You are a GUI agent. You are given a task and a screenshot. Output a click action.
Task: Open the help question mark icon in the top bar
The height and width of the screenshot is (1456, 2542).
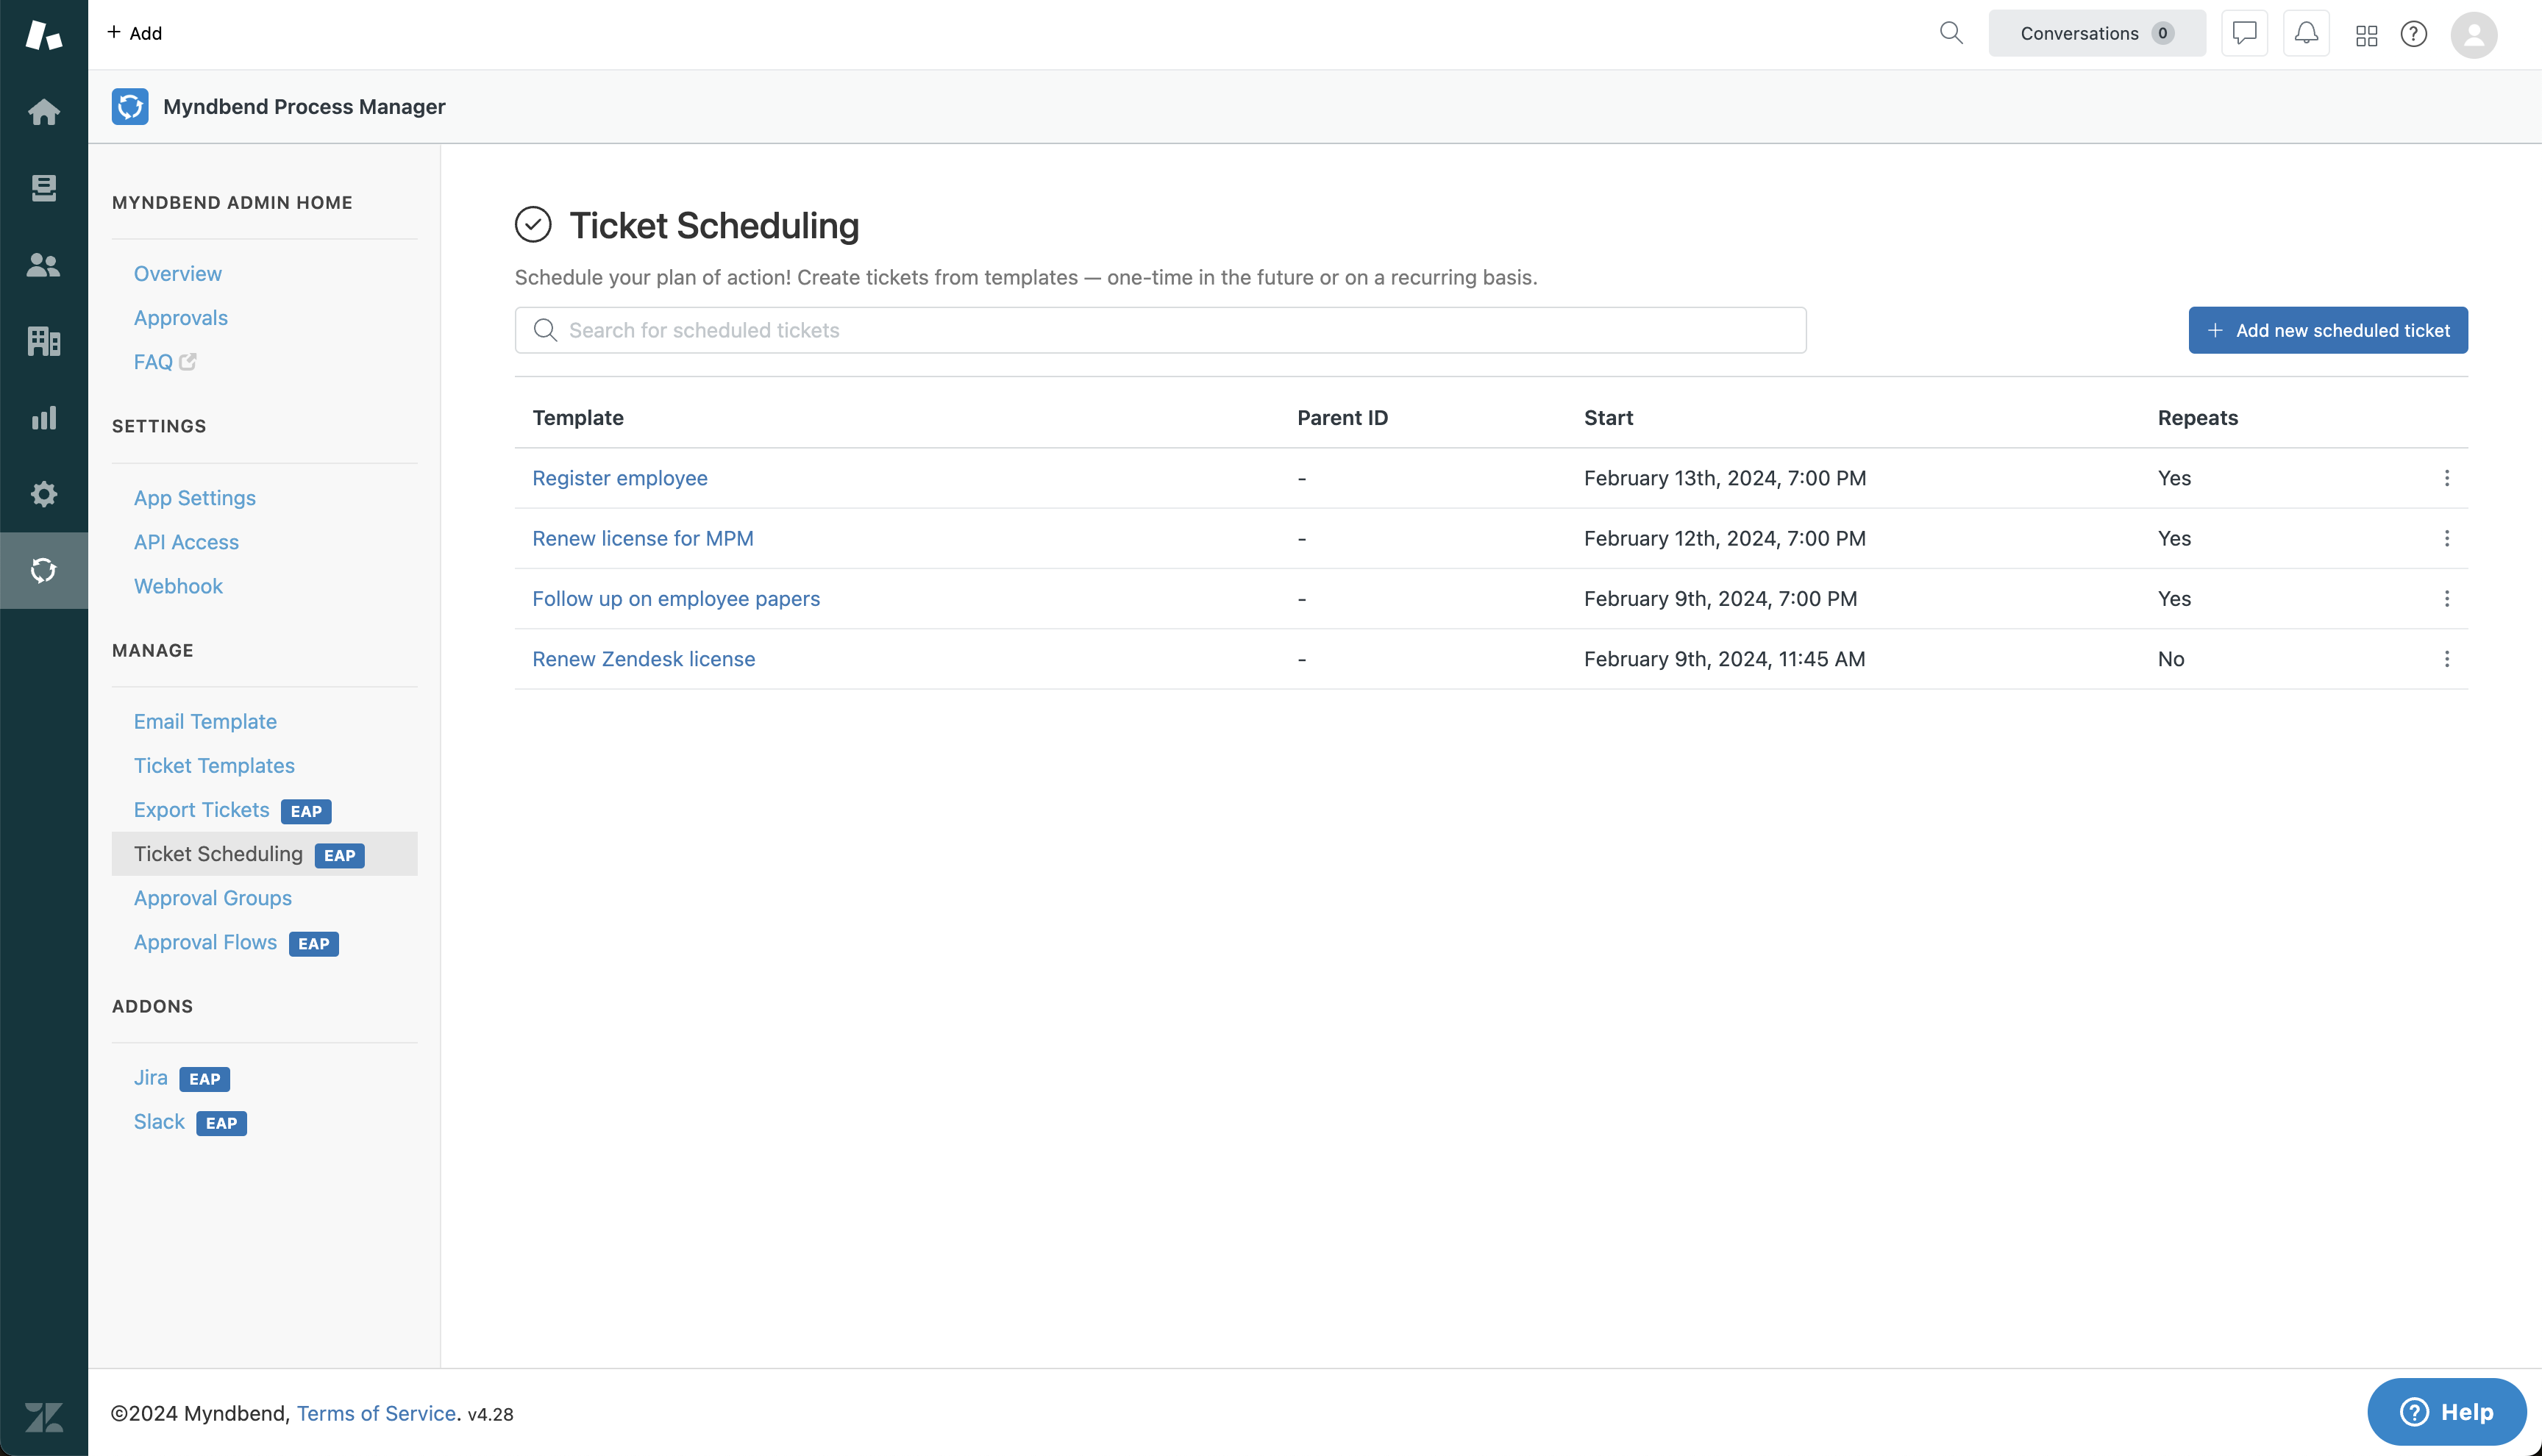pyautogui.click(x=2413, y=34)
